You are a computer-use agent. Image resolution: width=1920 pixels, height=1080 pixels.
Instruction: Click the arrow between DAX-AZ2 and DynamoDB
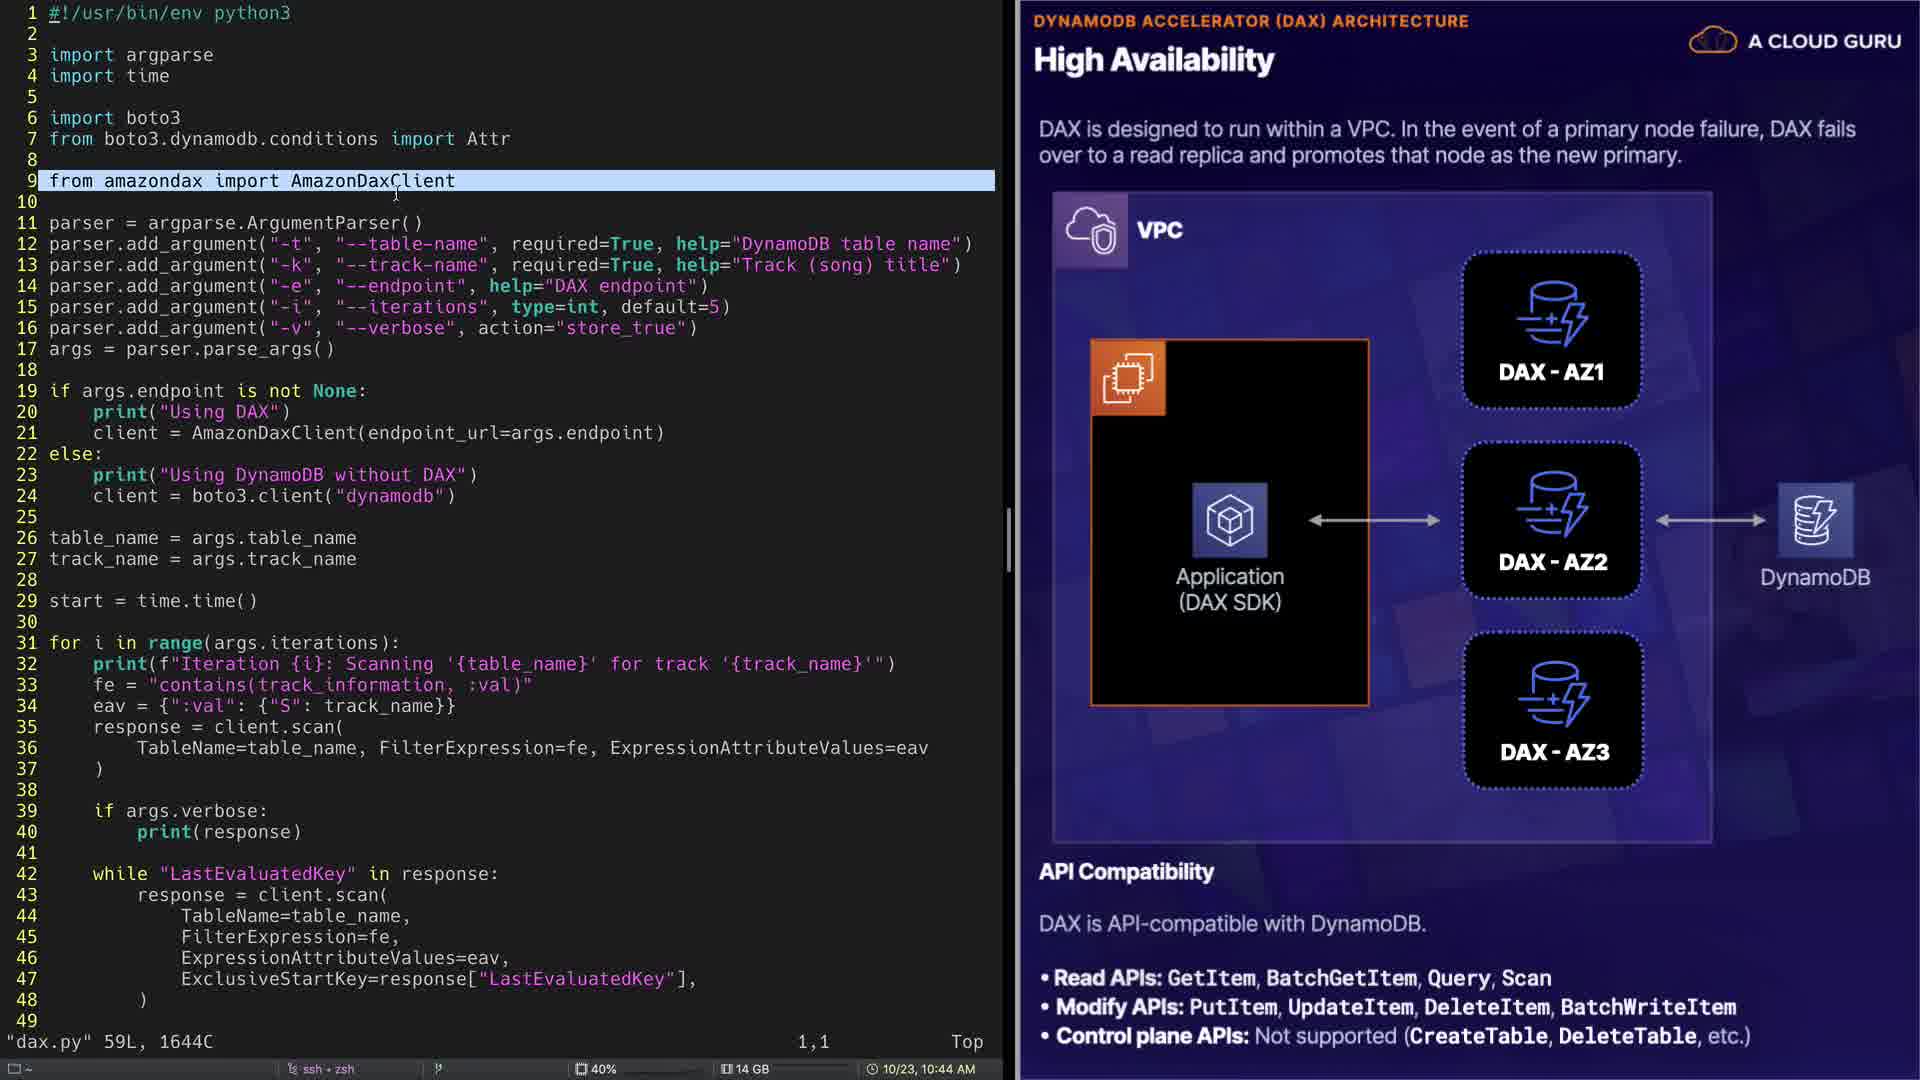[1710, 520]
